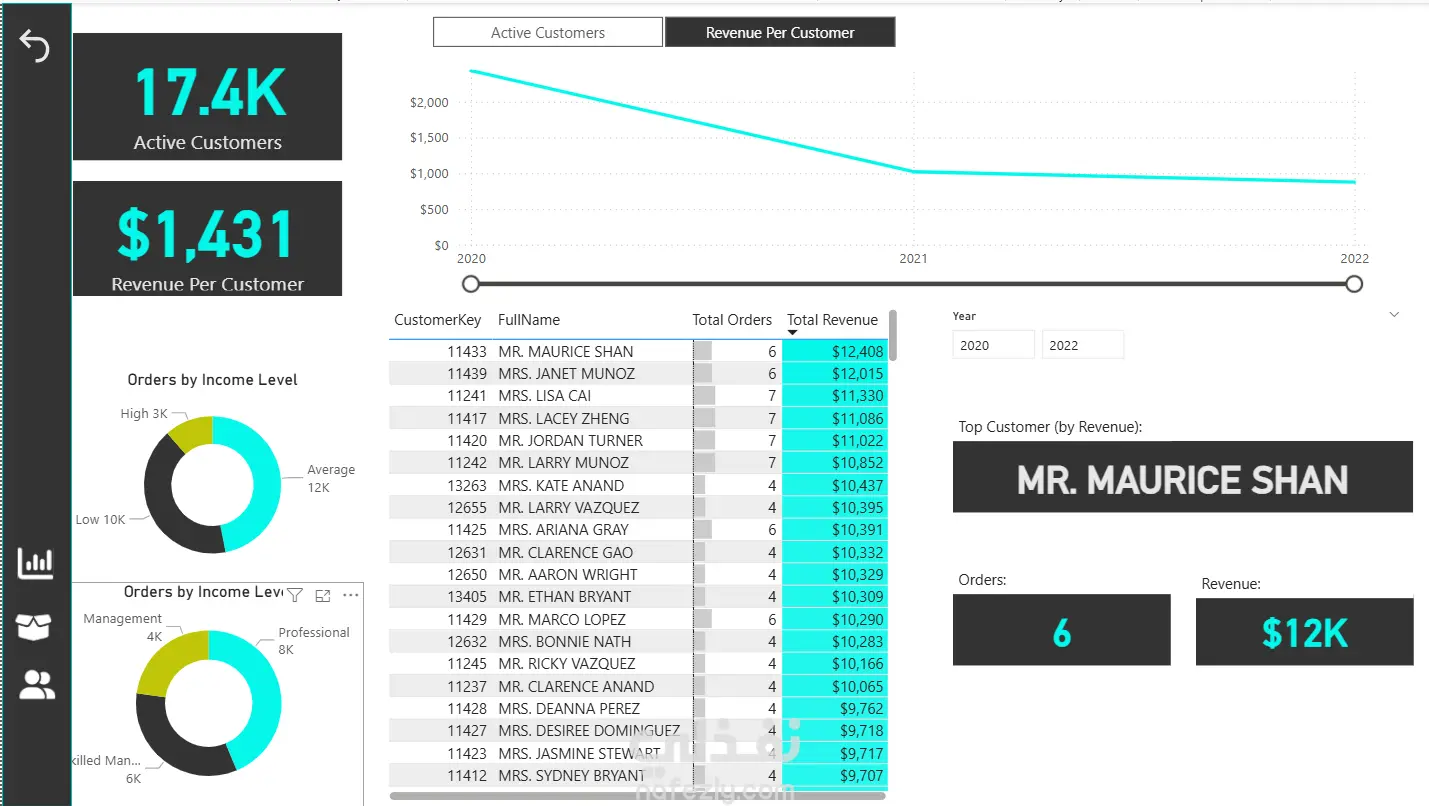Image resolution: width=1429 pixels, height=806 pixels.
Task: Click the $1,431 Revenue Per Customer card
Action: pyautogui.click(x=208, y=238)
